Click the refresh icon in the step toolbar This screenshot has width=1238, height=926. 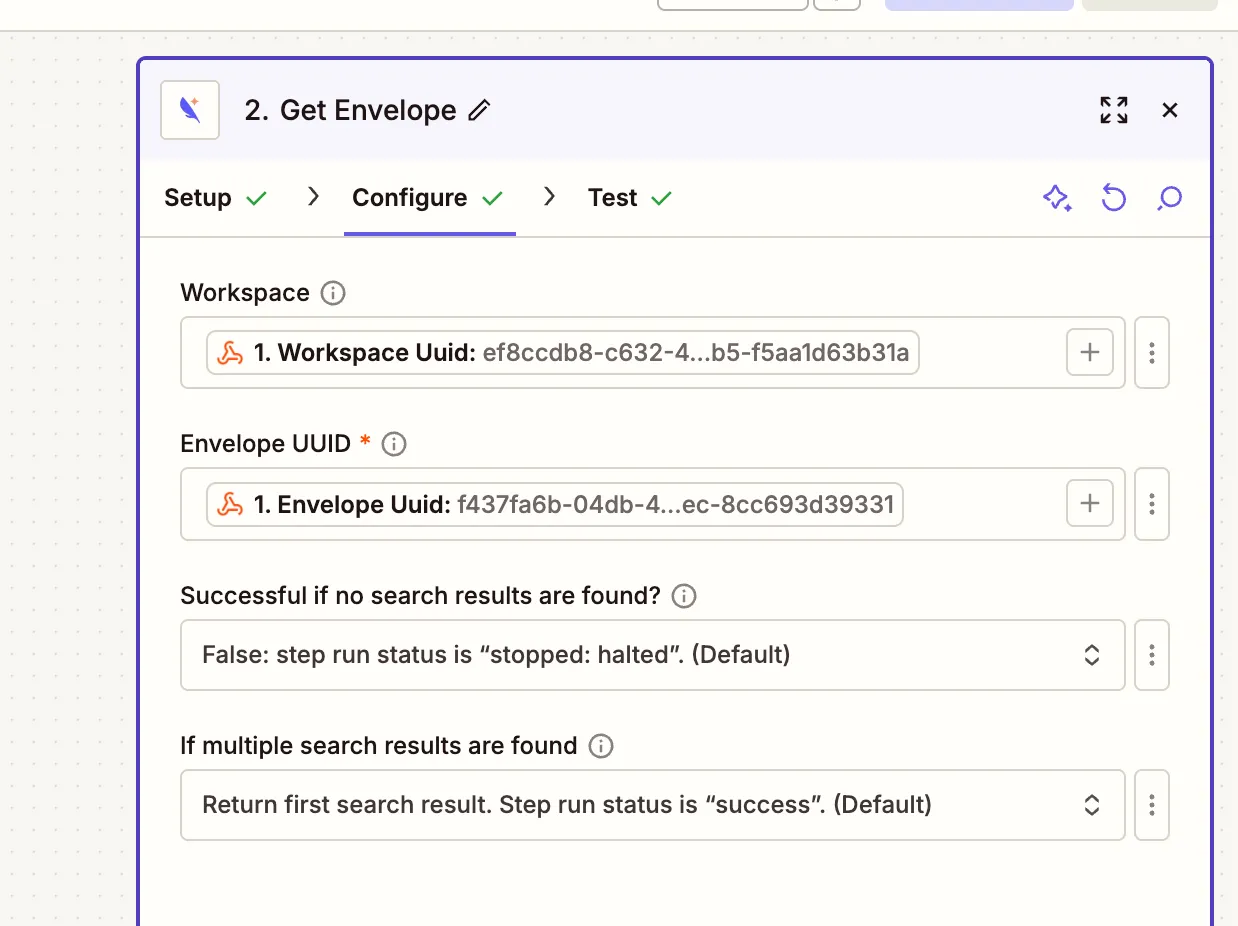click(x=1113, y=198)
